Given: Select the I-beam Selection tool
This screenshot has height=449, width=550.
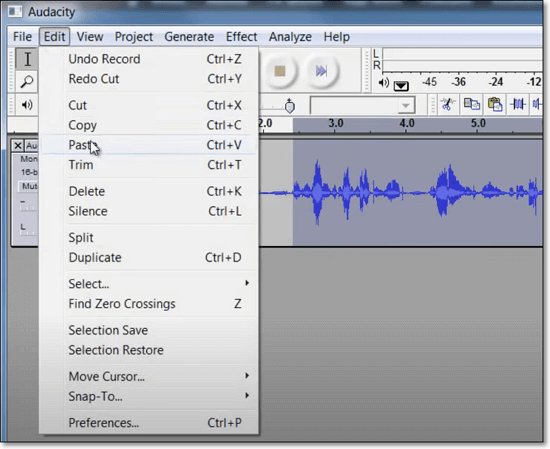Looking at the screenshot, I should (x=27, y=59).
